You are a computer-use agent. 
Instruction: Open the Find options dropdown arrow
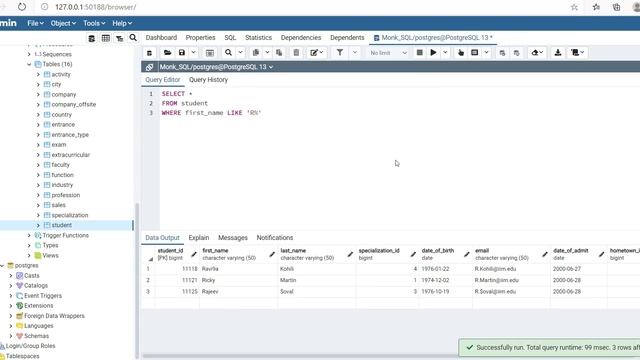point(240,53)
